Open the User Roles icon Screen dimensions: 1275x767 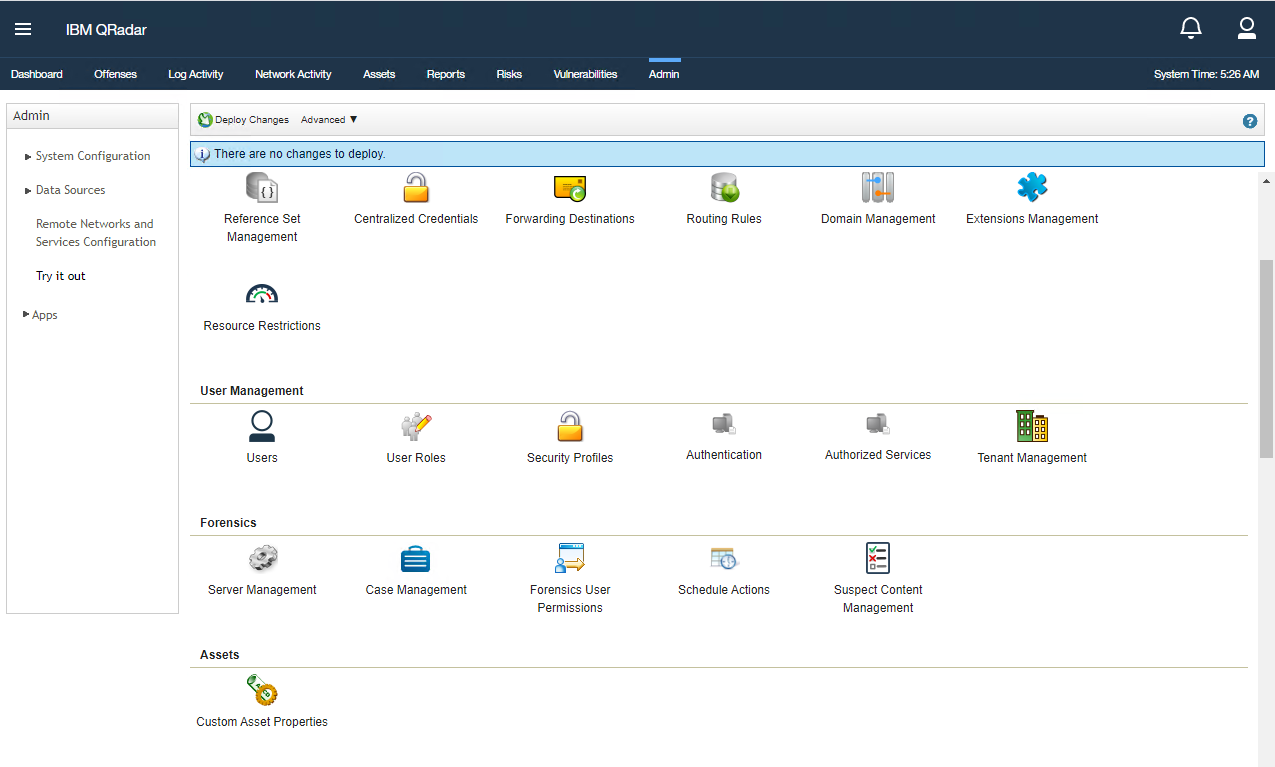point(416,426)
